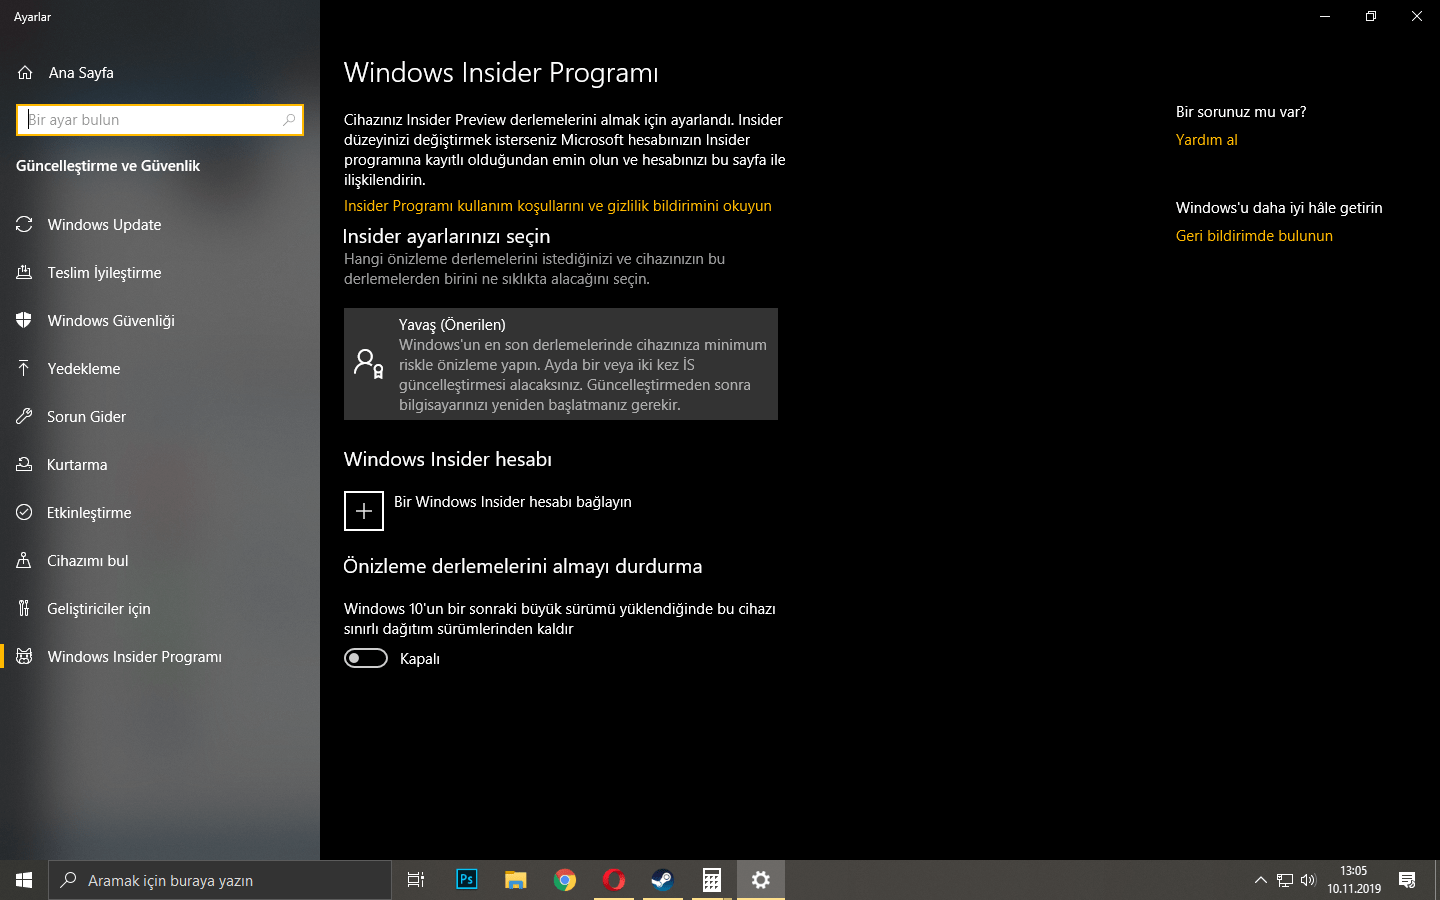Image resolution: width=1440 pixels, height=900 pixels.
Task: Click the Cihazımı bul locator icon
Action: tap(24, 561)
